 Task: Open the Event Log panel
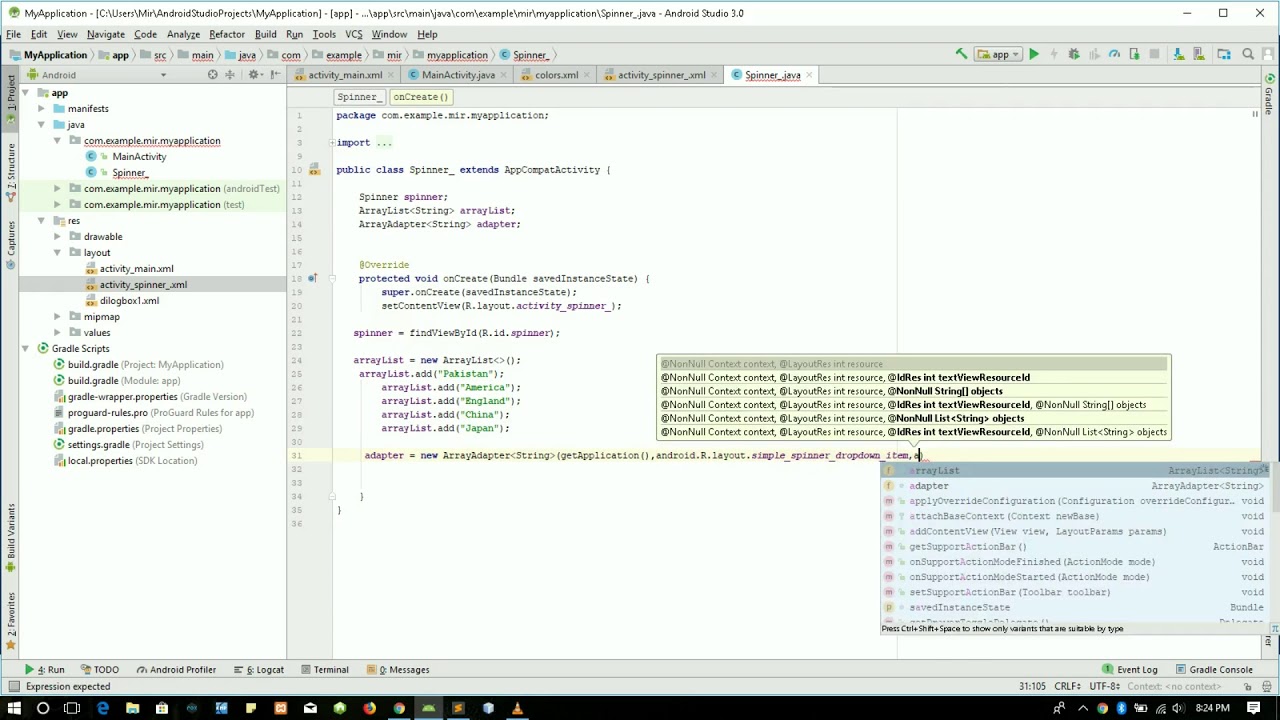tap(1130, 670)
